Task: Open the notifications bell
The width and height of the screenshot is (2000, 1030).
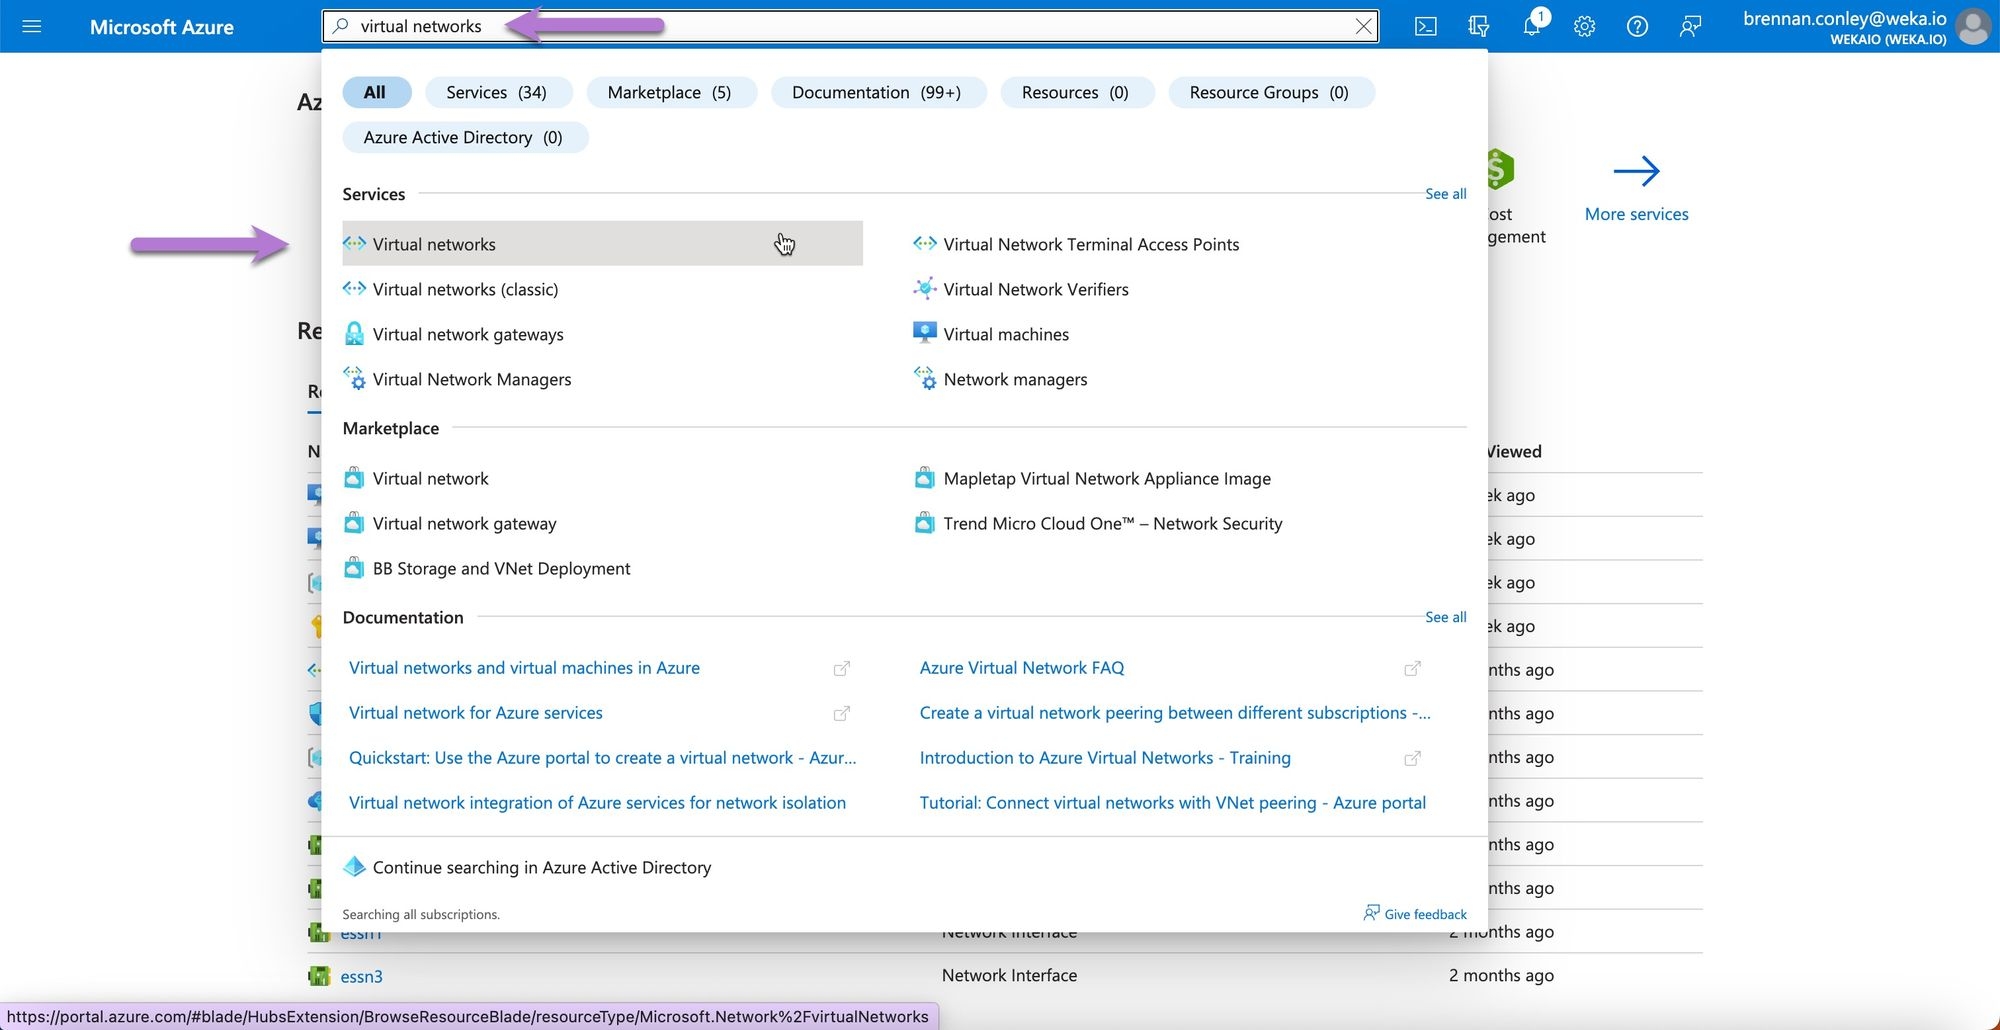Action: [x=1531, y=26]
